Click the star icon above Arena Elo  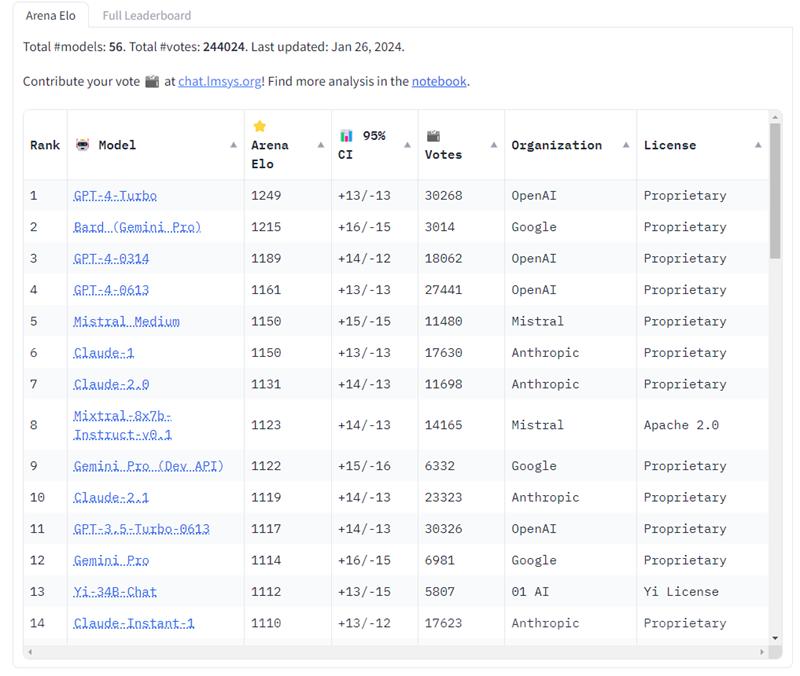pyautogui.click(x=260, y=126)
